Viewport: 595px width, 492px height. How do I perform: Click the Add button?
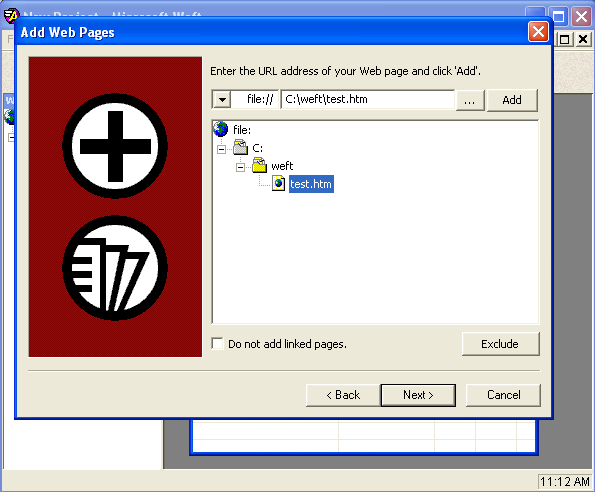pos(512,100)
